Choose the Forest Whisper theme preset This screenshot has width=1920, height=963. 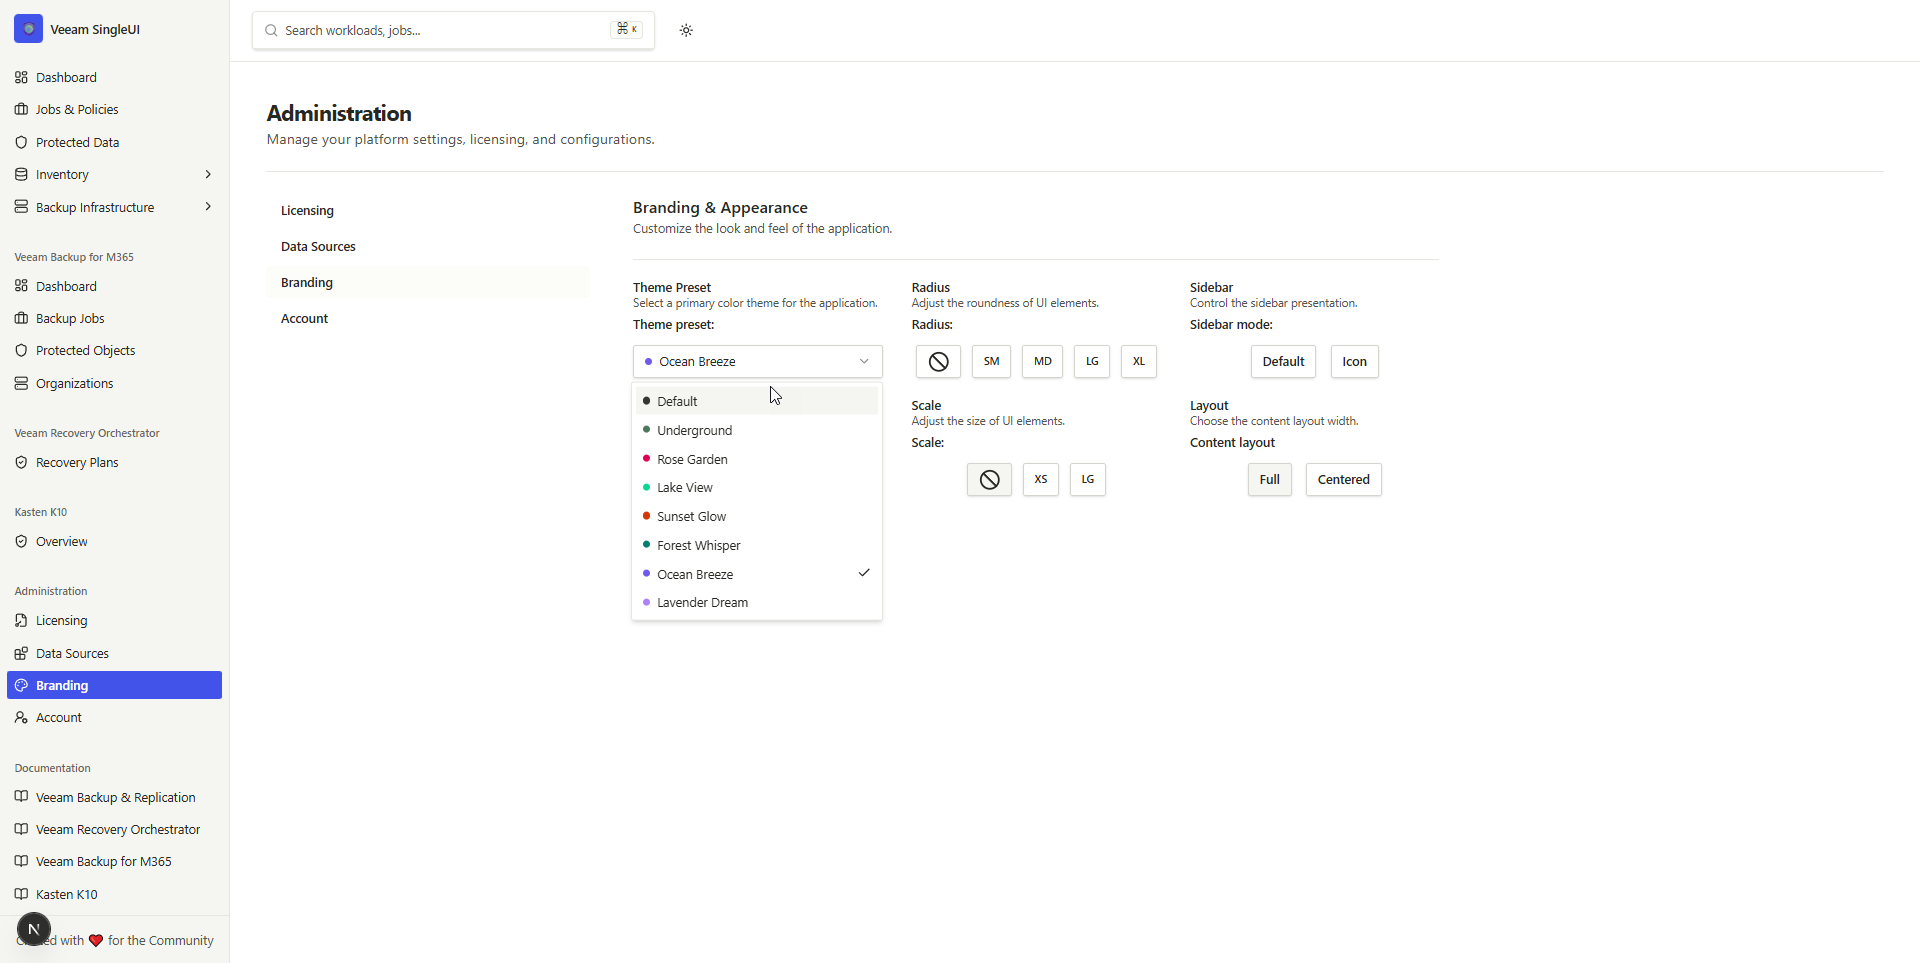[x=757, y=545]
